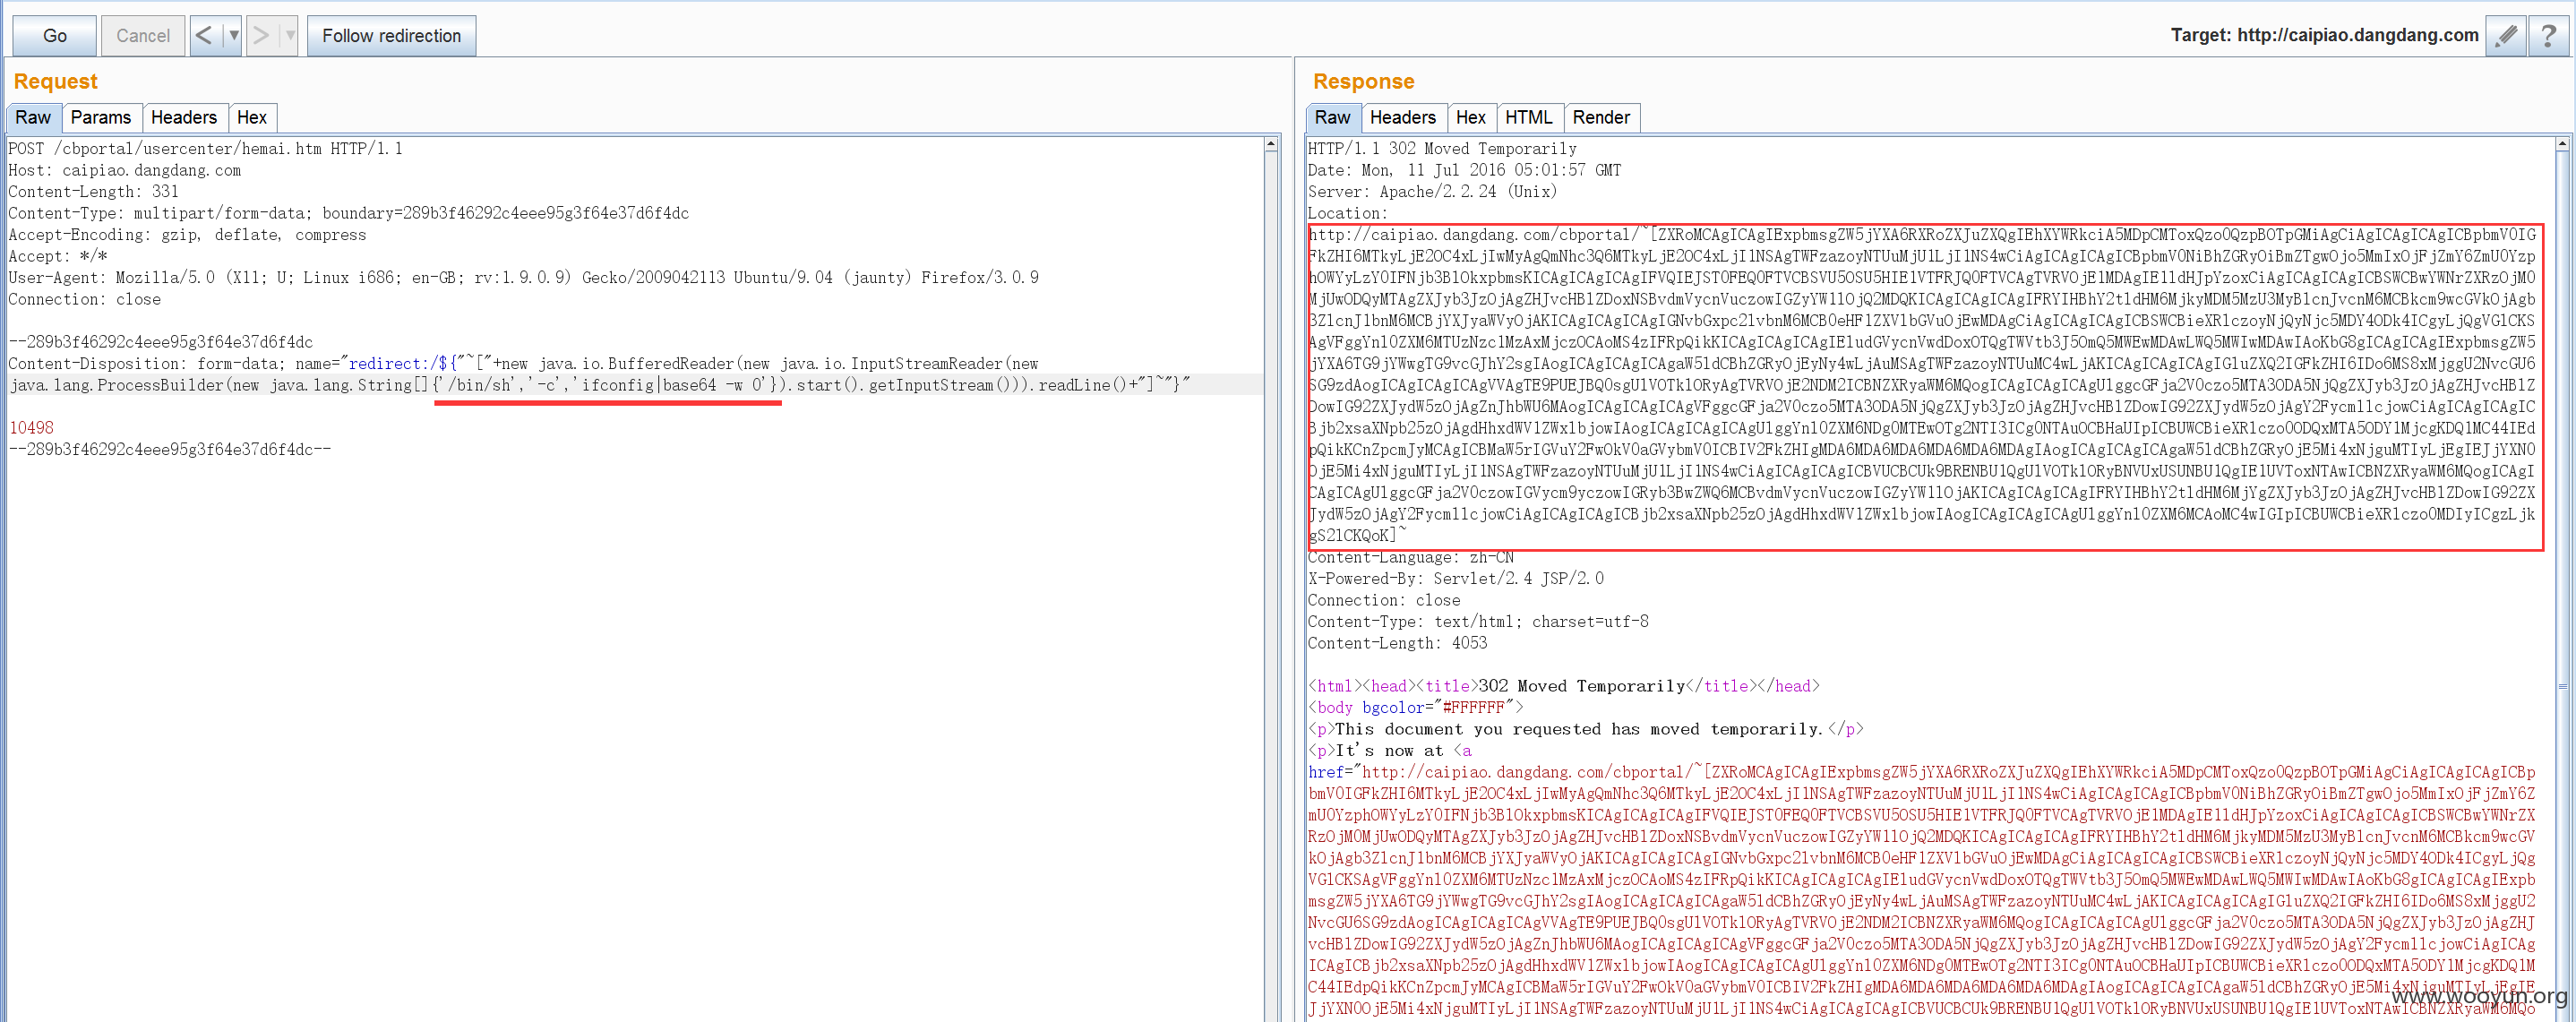Click request pane scrollbar up arrow

coord(1271,145)
